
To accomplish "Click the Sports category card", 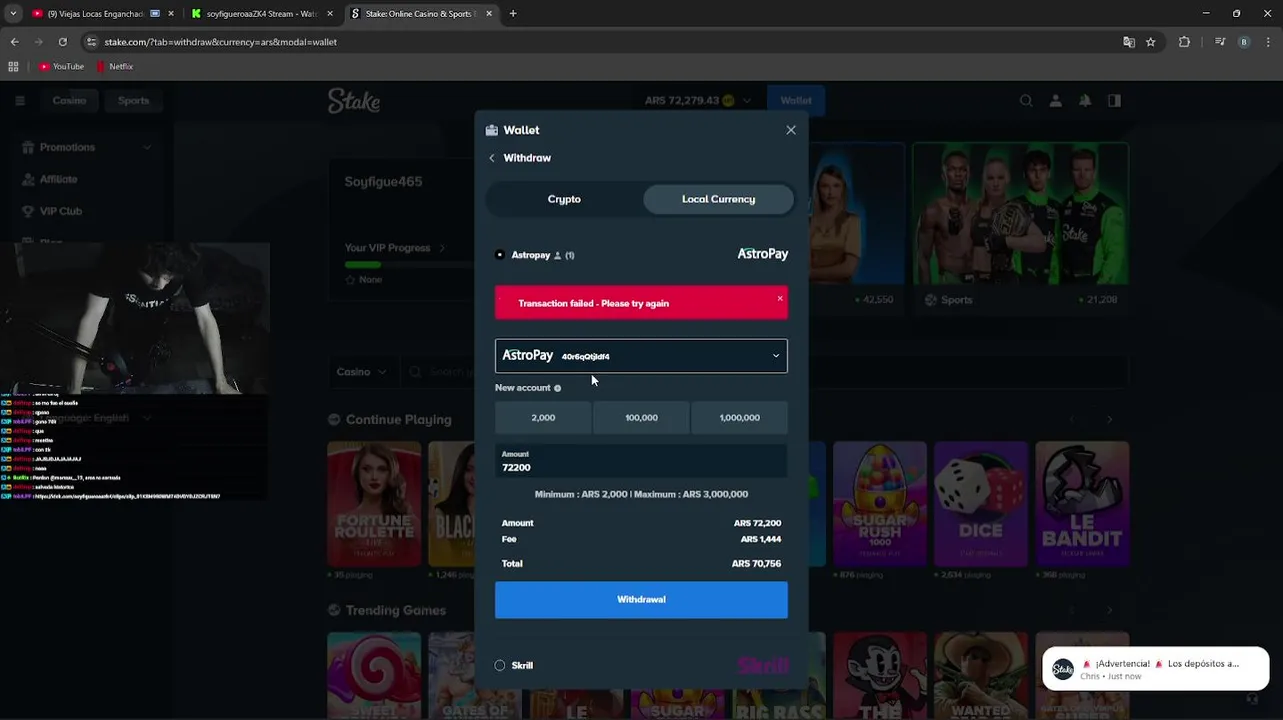I will click(x=1020, y=228).
